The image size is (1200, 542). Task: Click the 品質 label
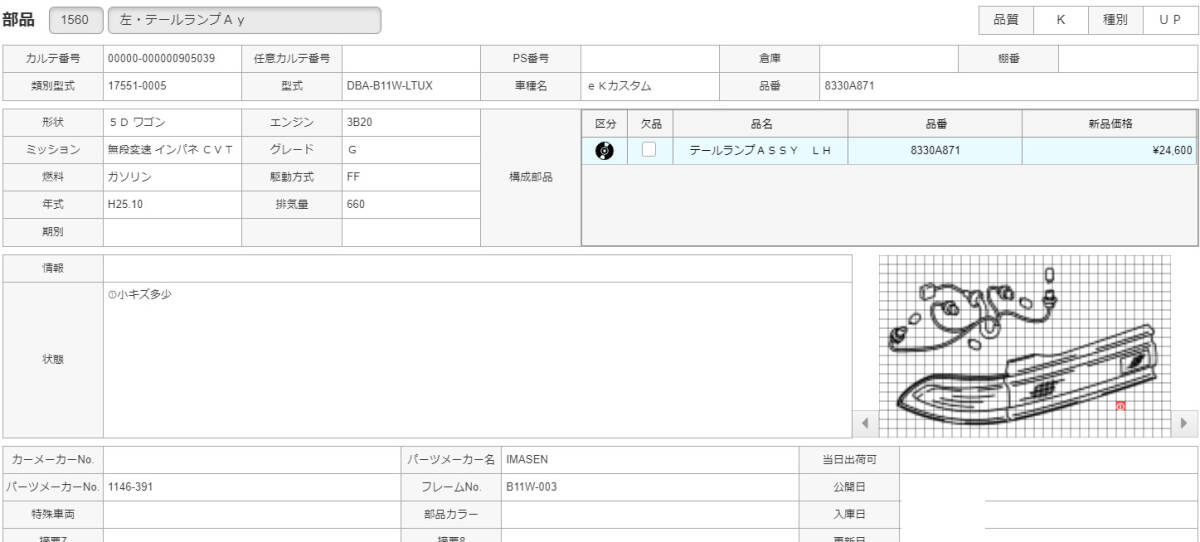click(x=1006, y=20)
